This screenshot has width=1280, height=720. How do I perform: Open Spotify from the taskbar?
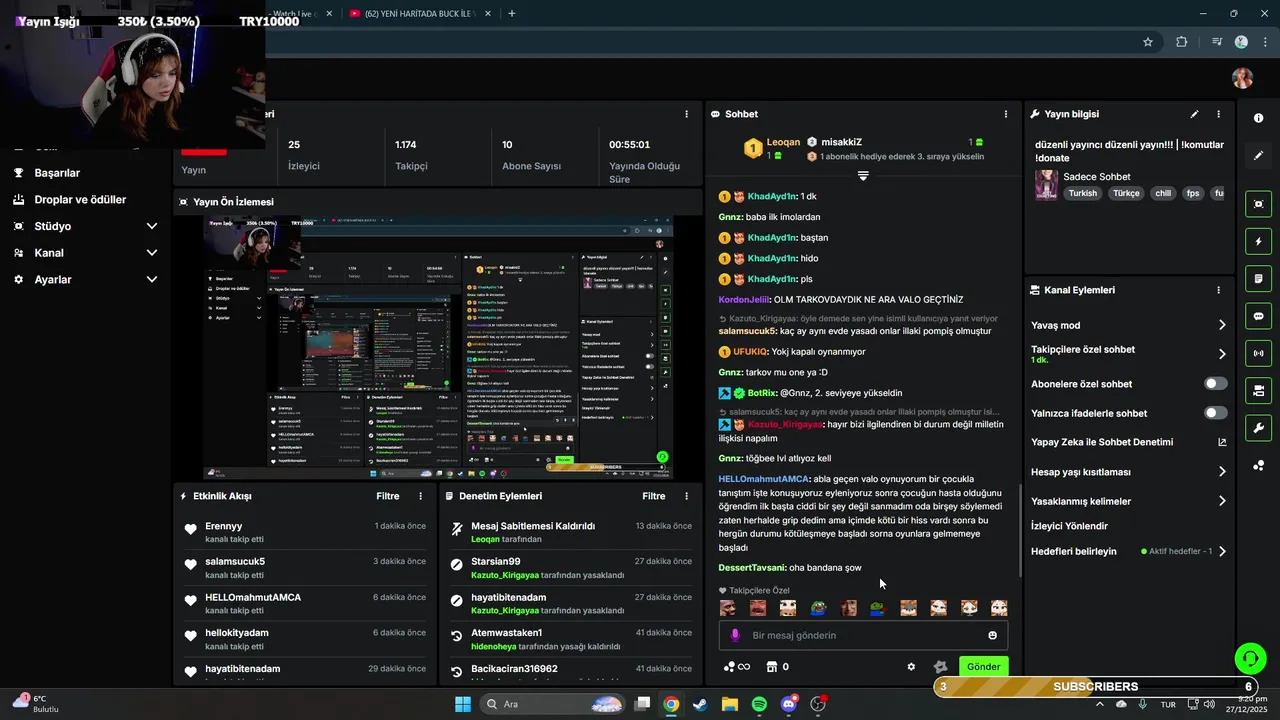coord(759,704)
